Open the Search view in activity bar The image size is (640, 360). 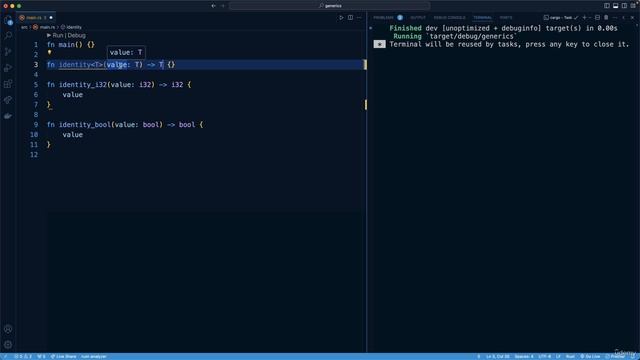[x=8, y=36]
